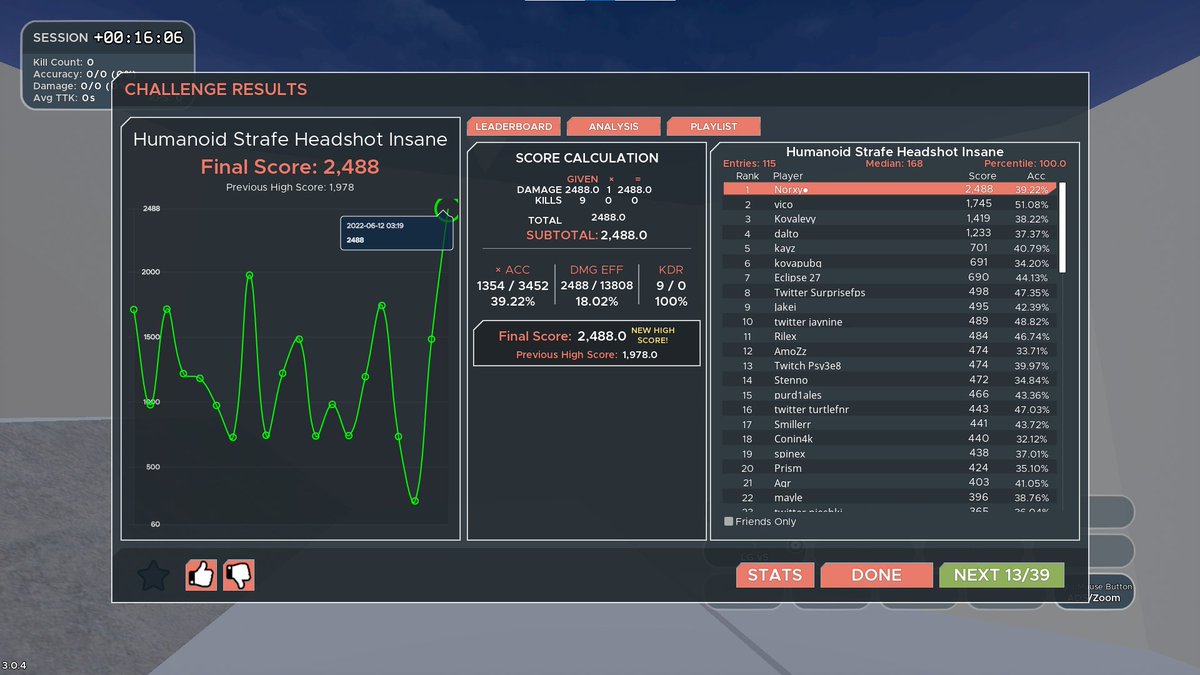1200x675 pixels.
Task: Click the KDR 100% value
Action: (671, 302)
